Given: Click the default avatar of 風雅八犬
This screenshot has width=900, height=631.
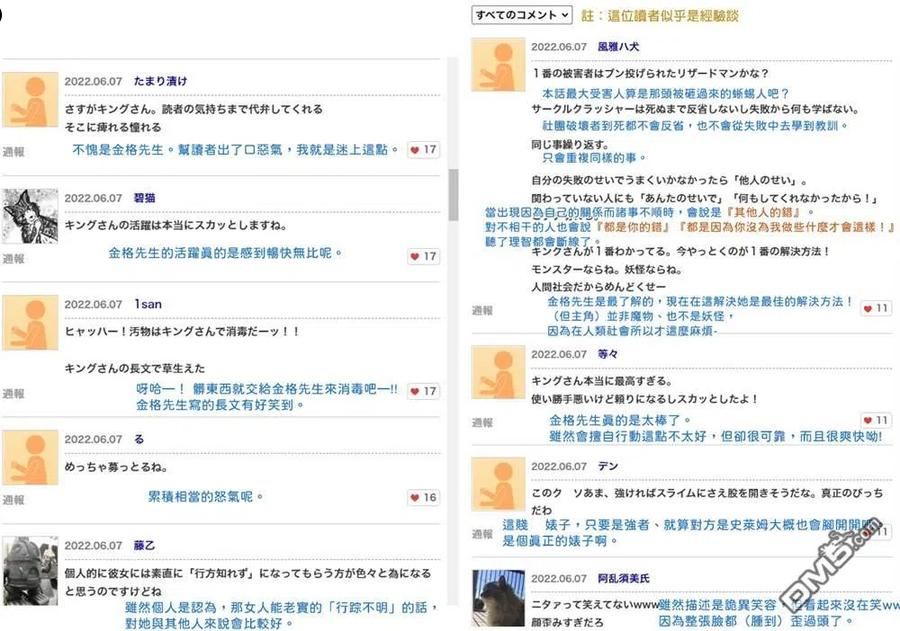Looking at the screenshot, I should [498, 65].
